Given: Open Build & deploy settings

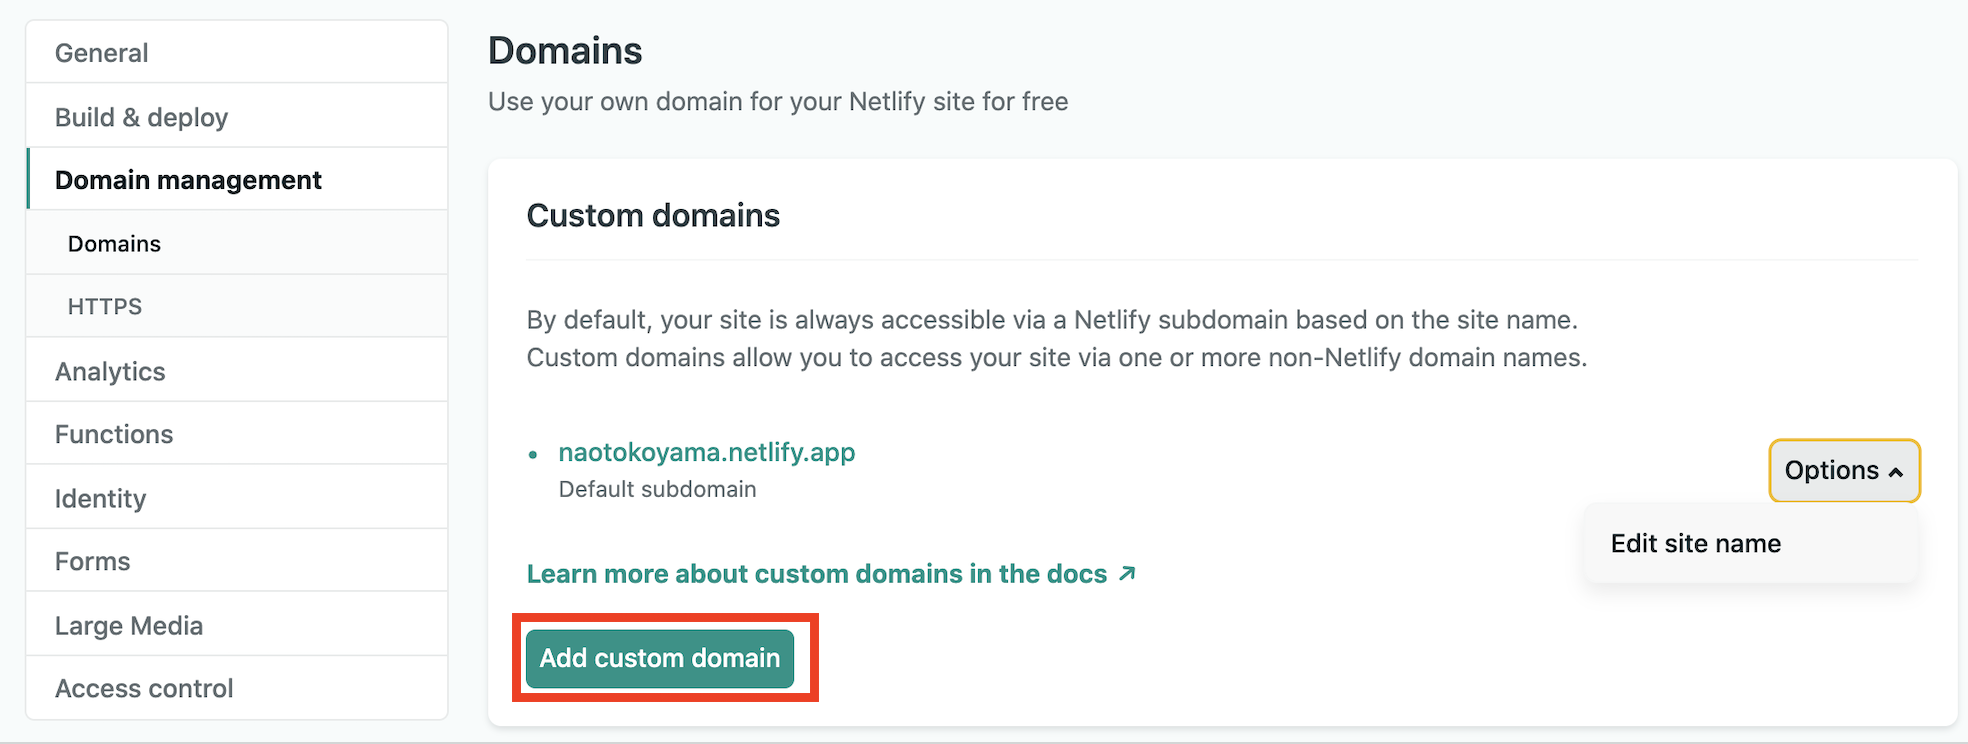Looking at the screenshot, I should click(x=141, y=117).
